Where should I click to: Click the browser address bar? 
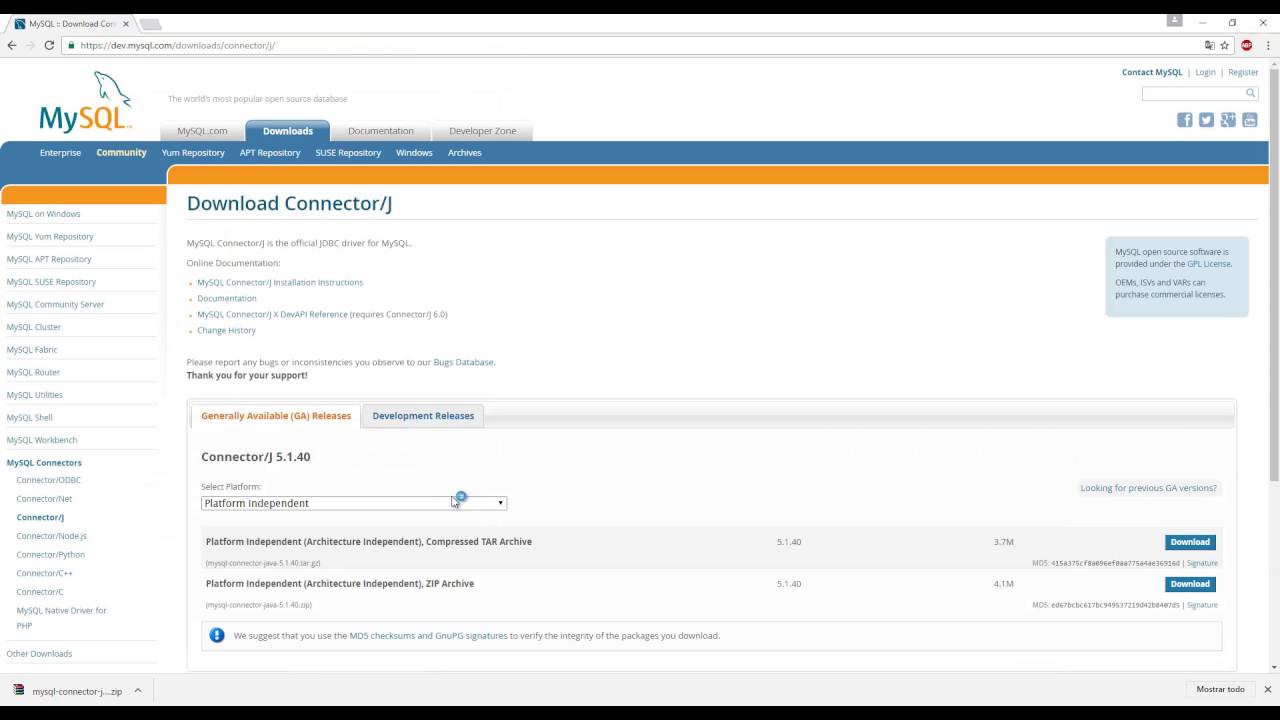coord(640,45)
